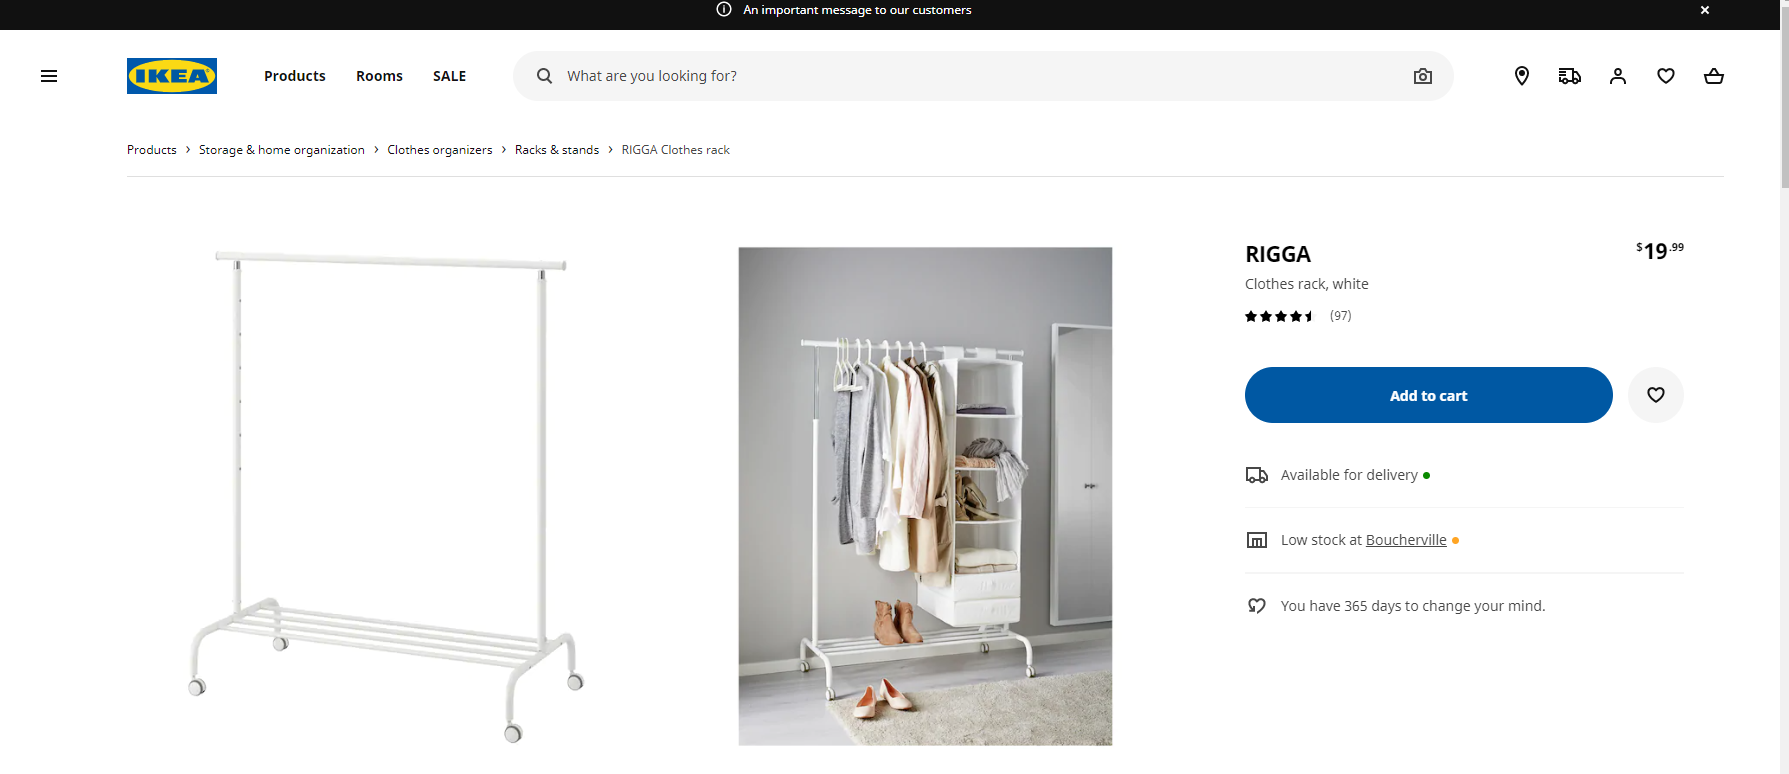The image size is (1789, 774).
Task: Open visual search camera icon
Action: pos(1422,76)
